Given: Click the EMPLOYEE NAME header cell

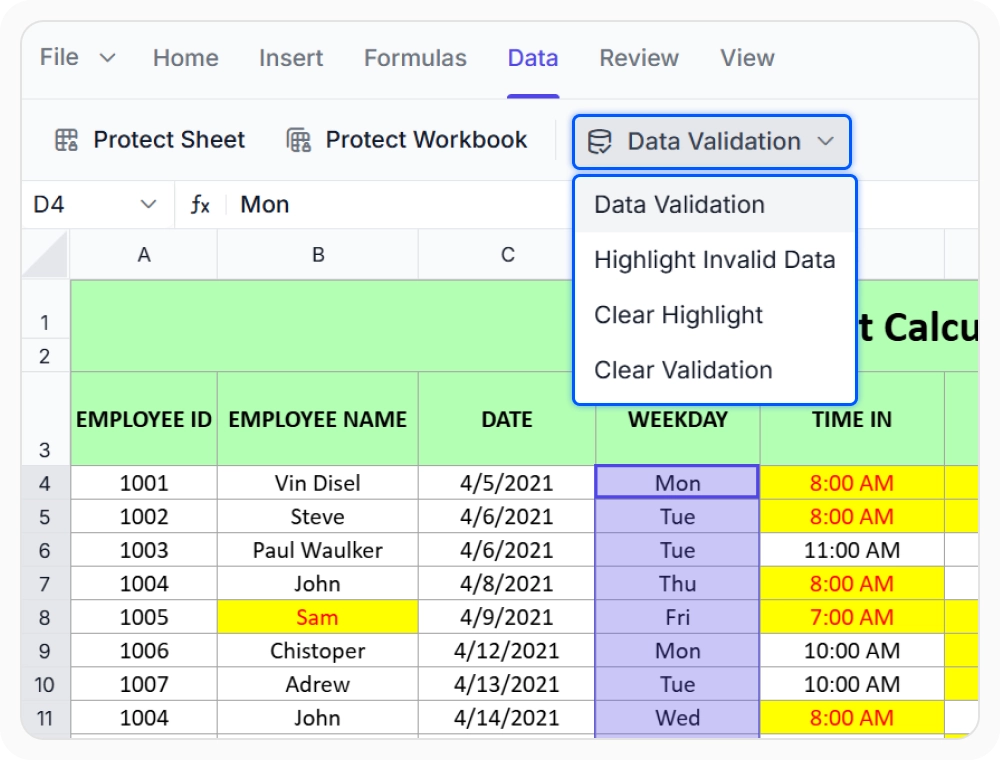Looking at the screenshot, I should (318, 419).
